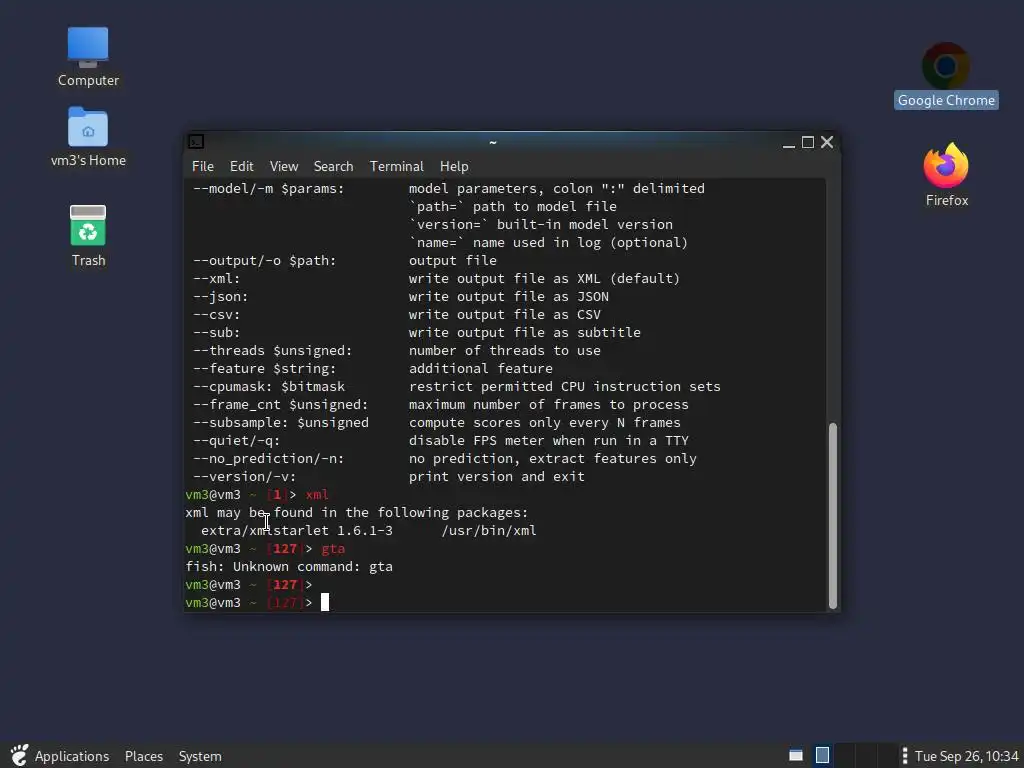
Task: Click '`path=` path to model file' line
Action: [513, 206]
